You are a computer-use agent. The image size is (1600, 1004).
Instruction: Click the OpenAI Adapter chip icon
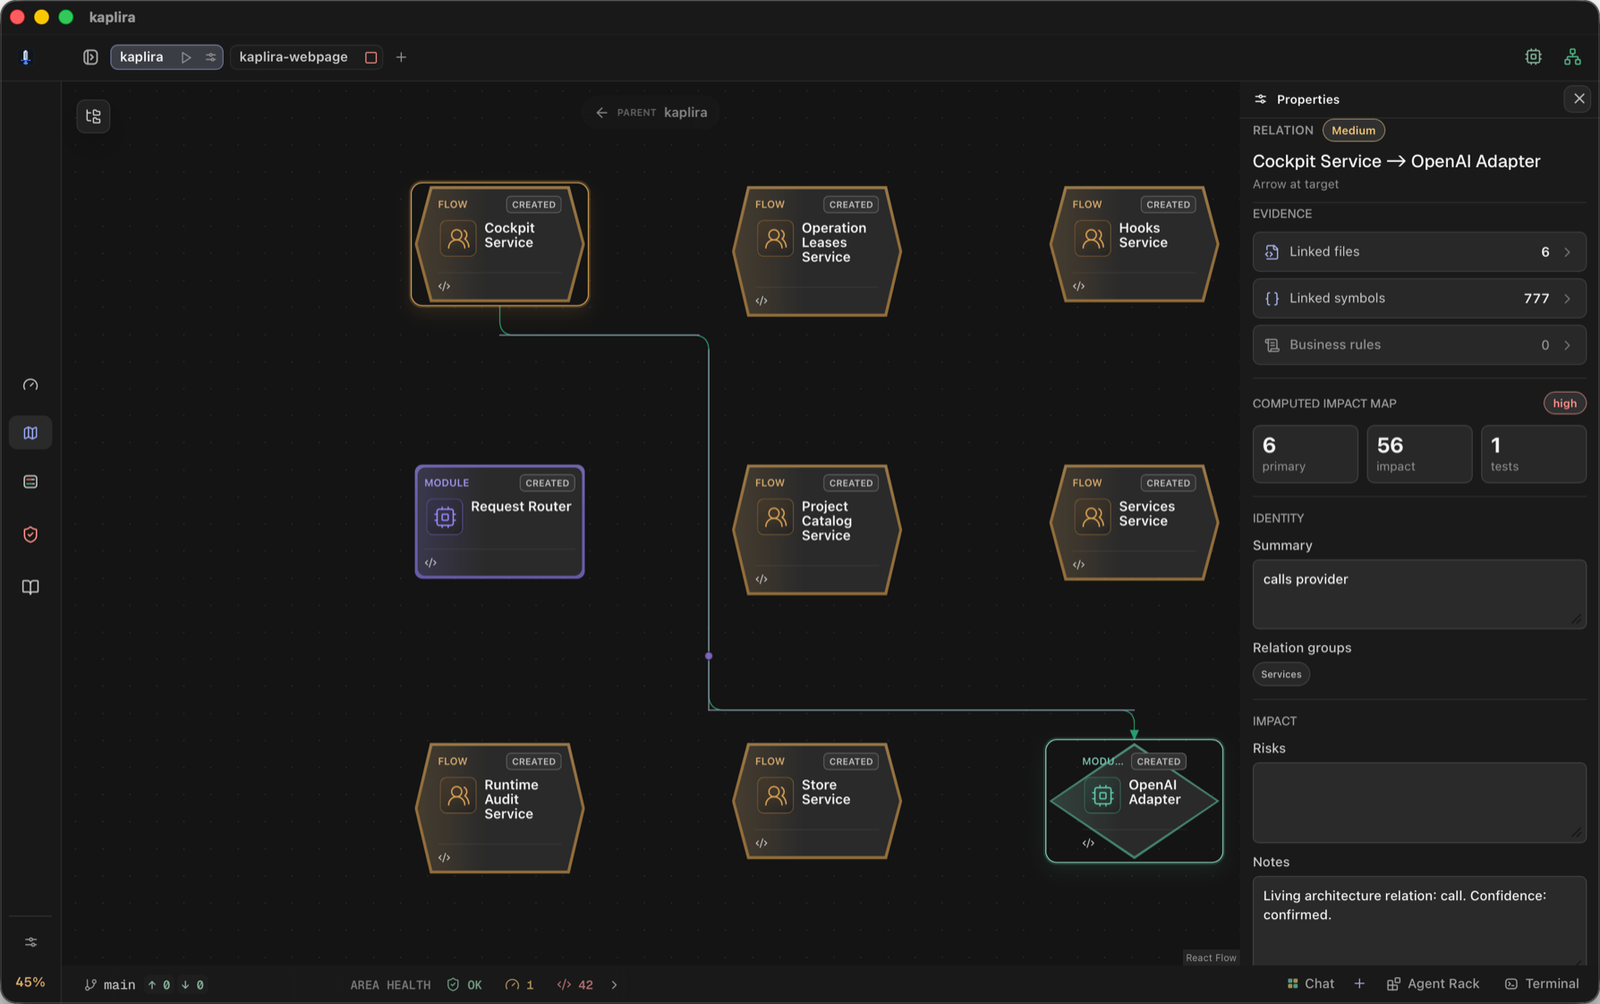[1103, 796]
